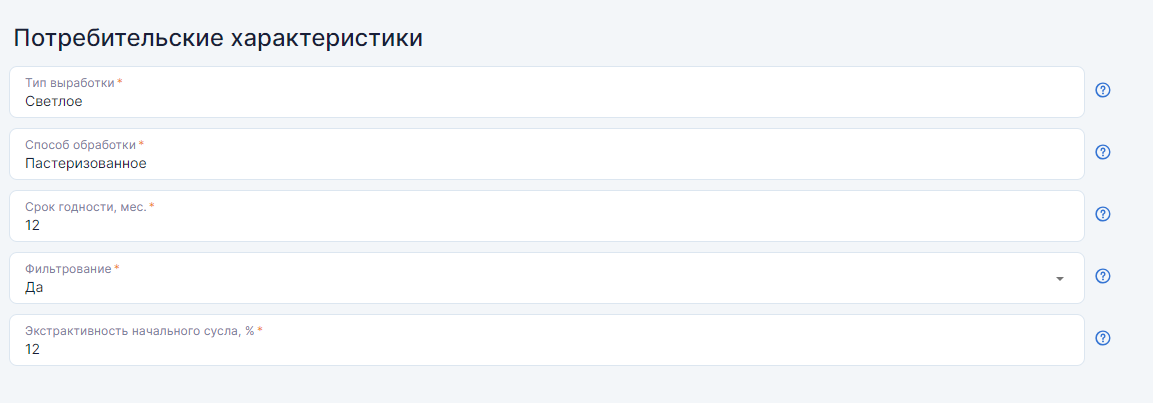Open the Фильтрование combo box
Screen dimensions: 1153x403
[546, 278]
